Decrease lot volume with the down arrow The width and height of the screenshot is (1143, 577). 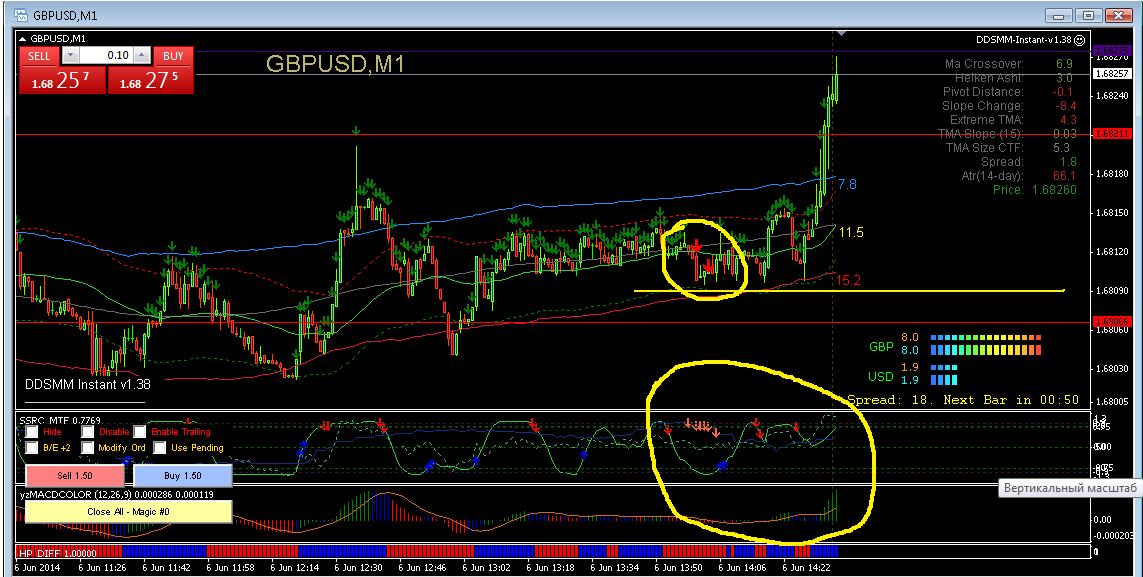[x=69, y=55]
